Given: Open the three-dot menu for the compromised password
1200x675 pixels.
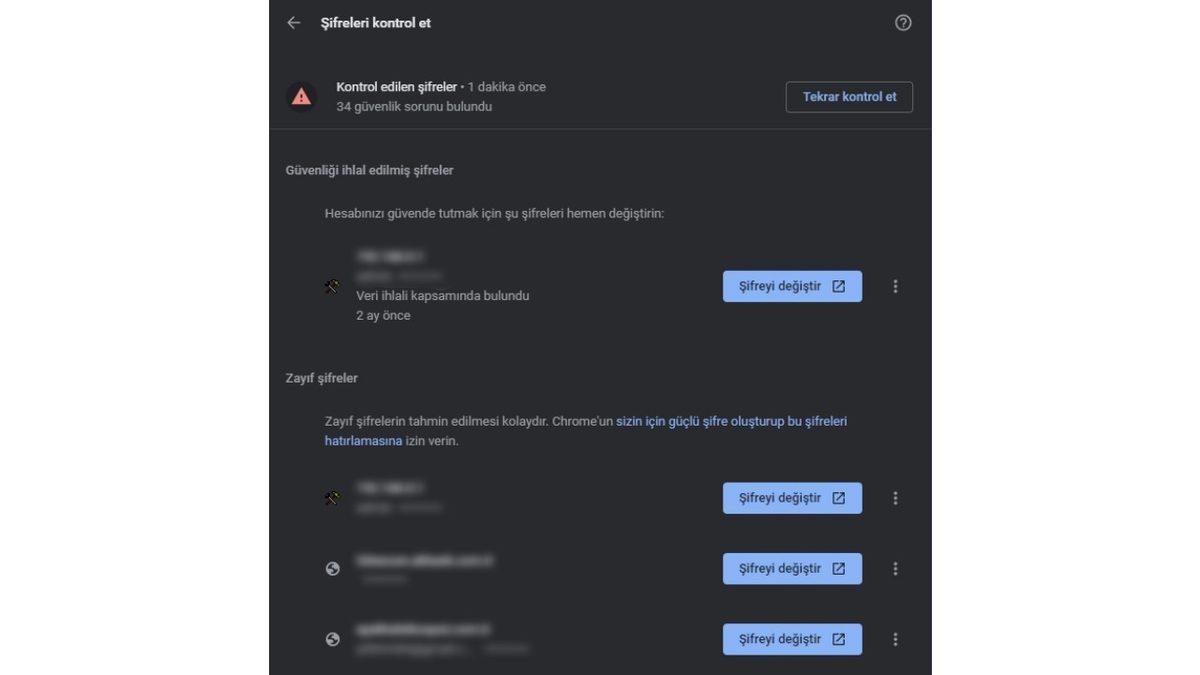Looking at the screenshot, I should pos(895,286).
